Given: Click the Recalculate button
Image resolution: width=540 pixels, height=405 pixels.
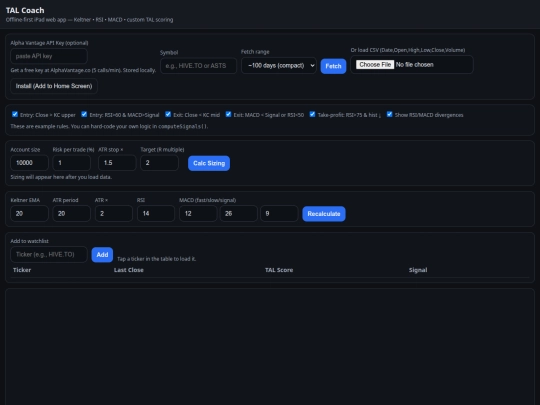Looking at the screenshot, I should [324, 214].
